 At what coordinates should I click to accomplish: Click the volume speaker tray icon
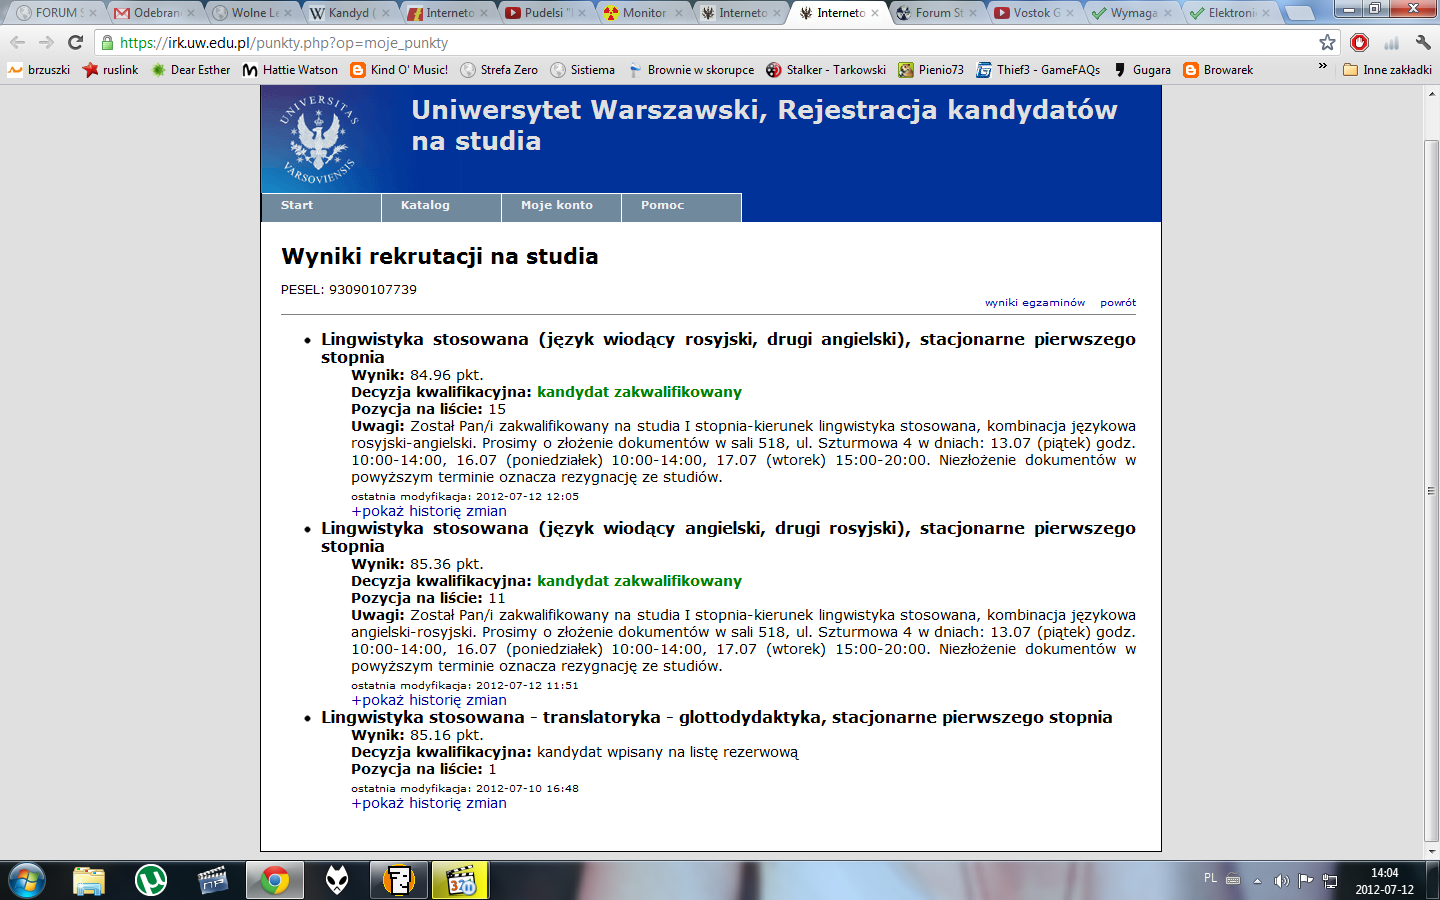1281,880
